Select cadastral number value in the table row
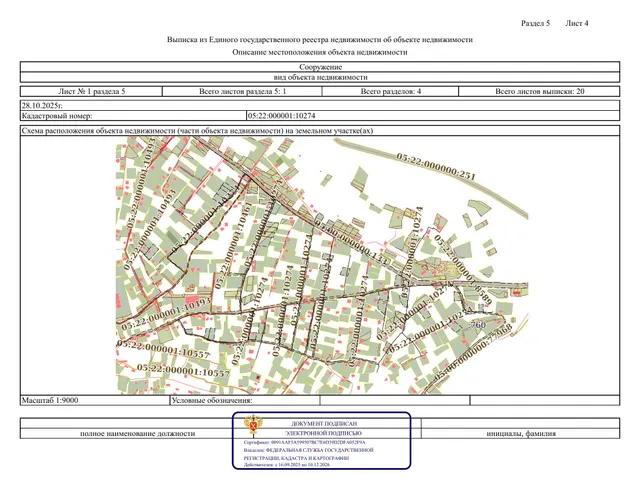The height and width of the screenshot is (495, 640). point(282,116)
